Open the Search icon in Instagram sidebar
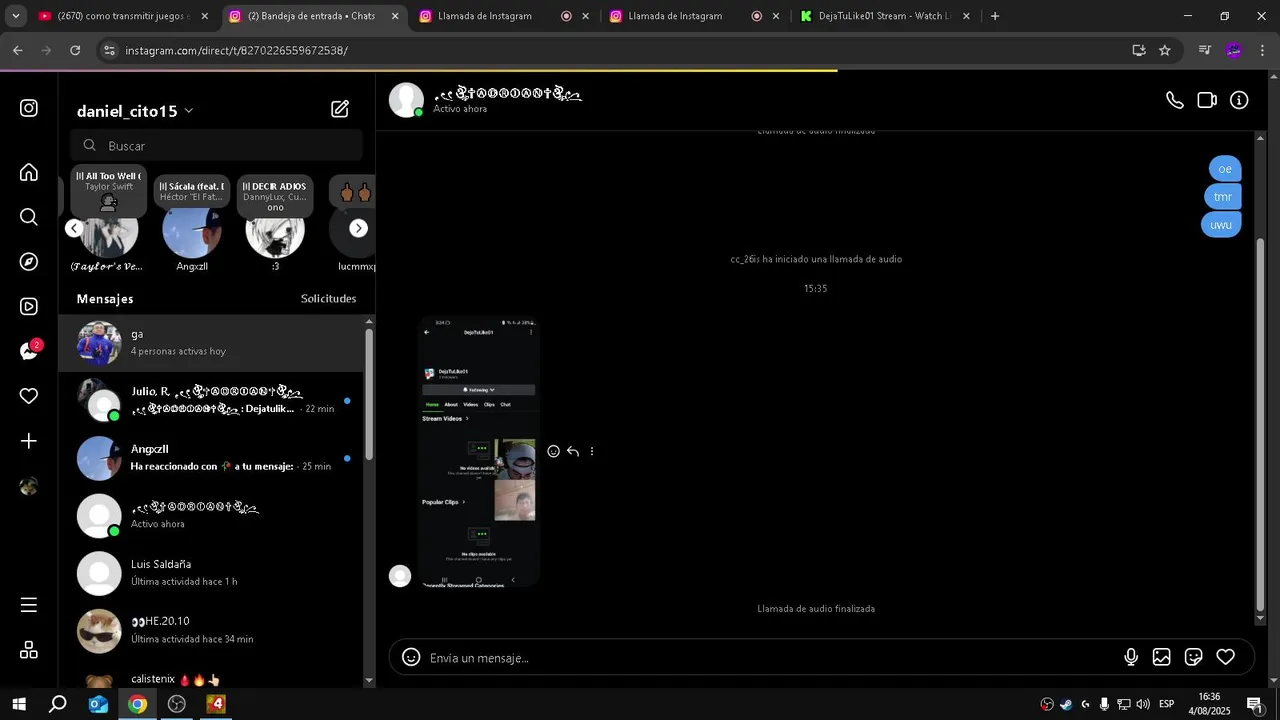1280x720 pixels. 29,217
